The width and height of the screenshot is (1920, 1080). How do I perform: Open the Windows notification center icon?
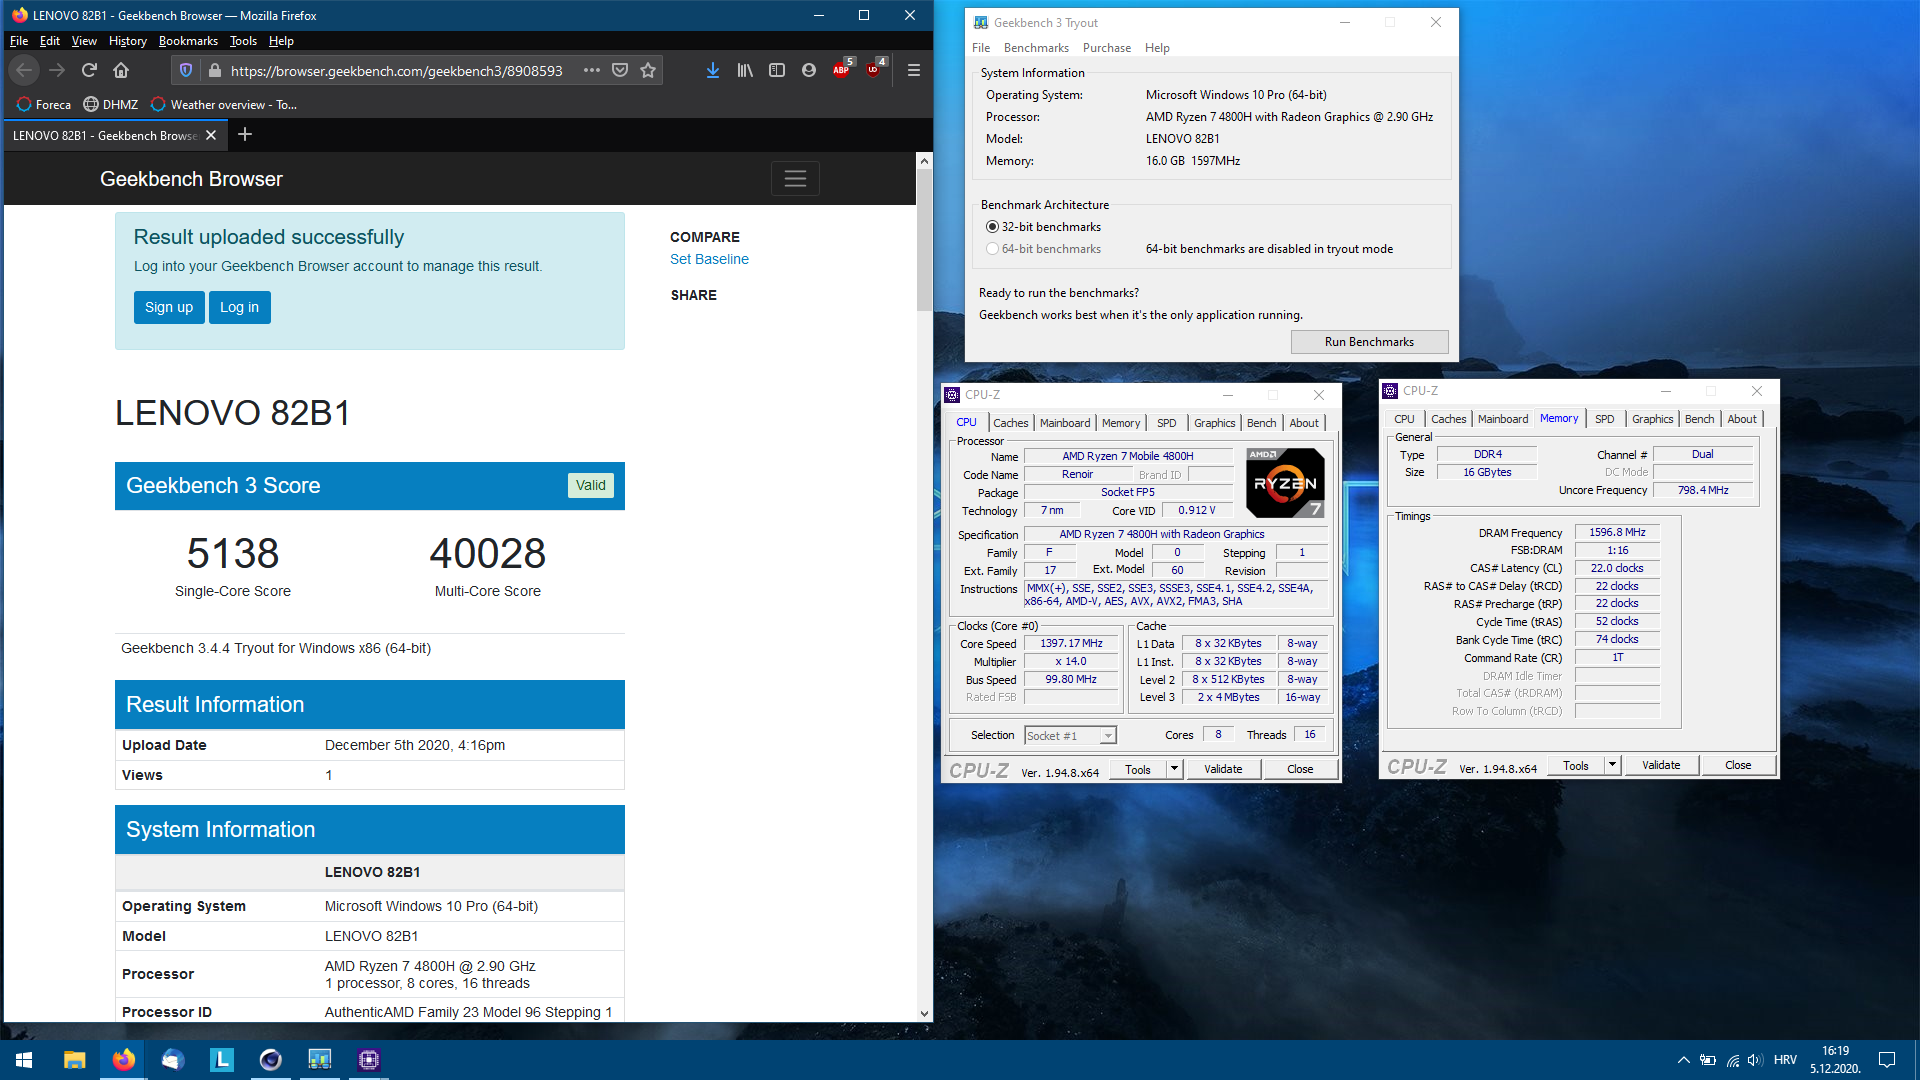coord(1887,1060)
